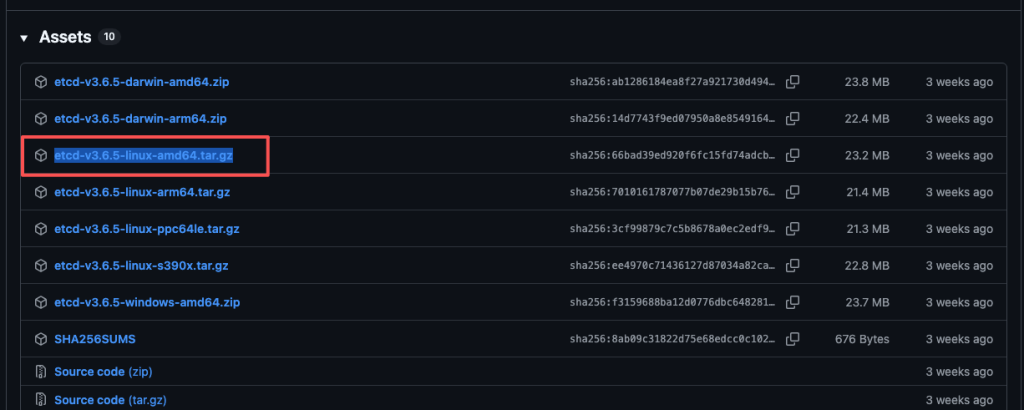Viewport: 1024px width, 410px height.
Task: Copy sha256 for linux-ppc64le tarball
Action: point(793,229)
